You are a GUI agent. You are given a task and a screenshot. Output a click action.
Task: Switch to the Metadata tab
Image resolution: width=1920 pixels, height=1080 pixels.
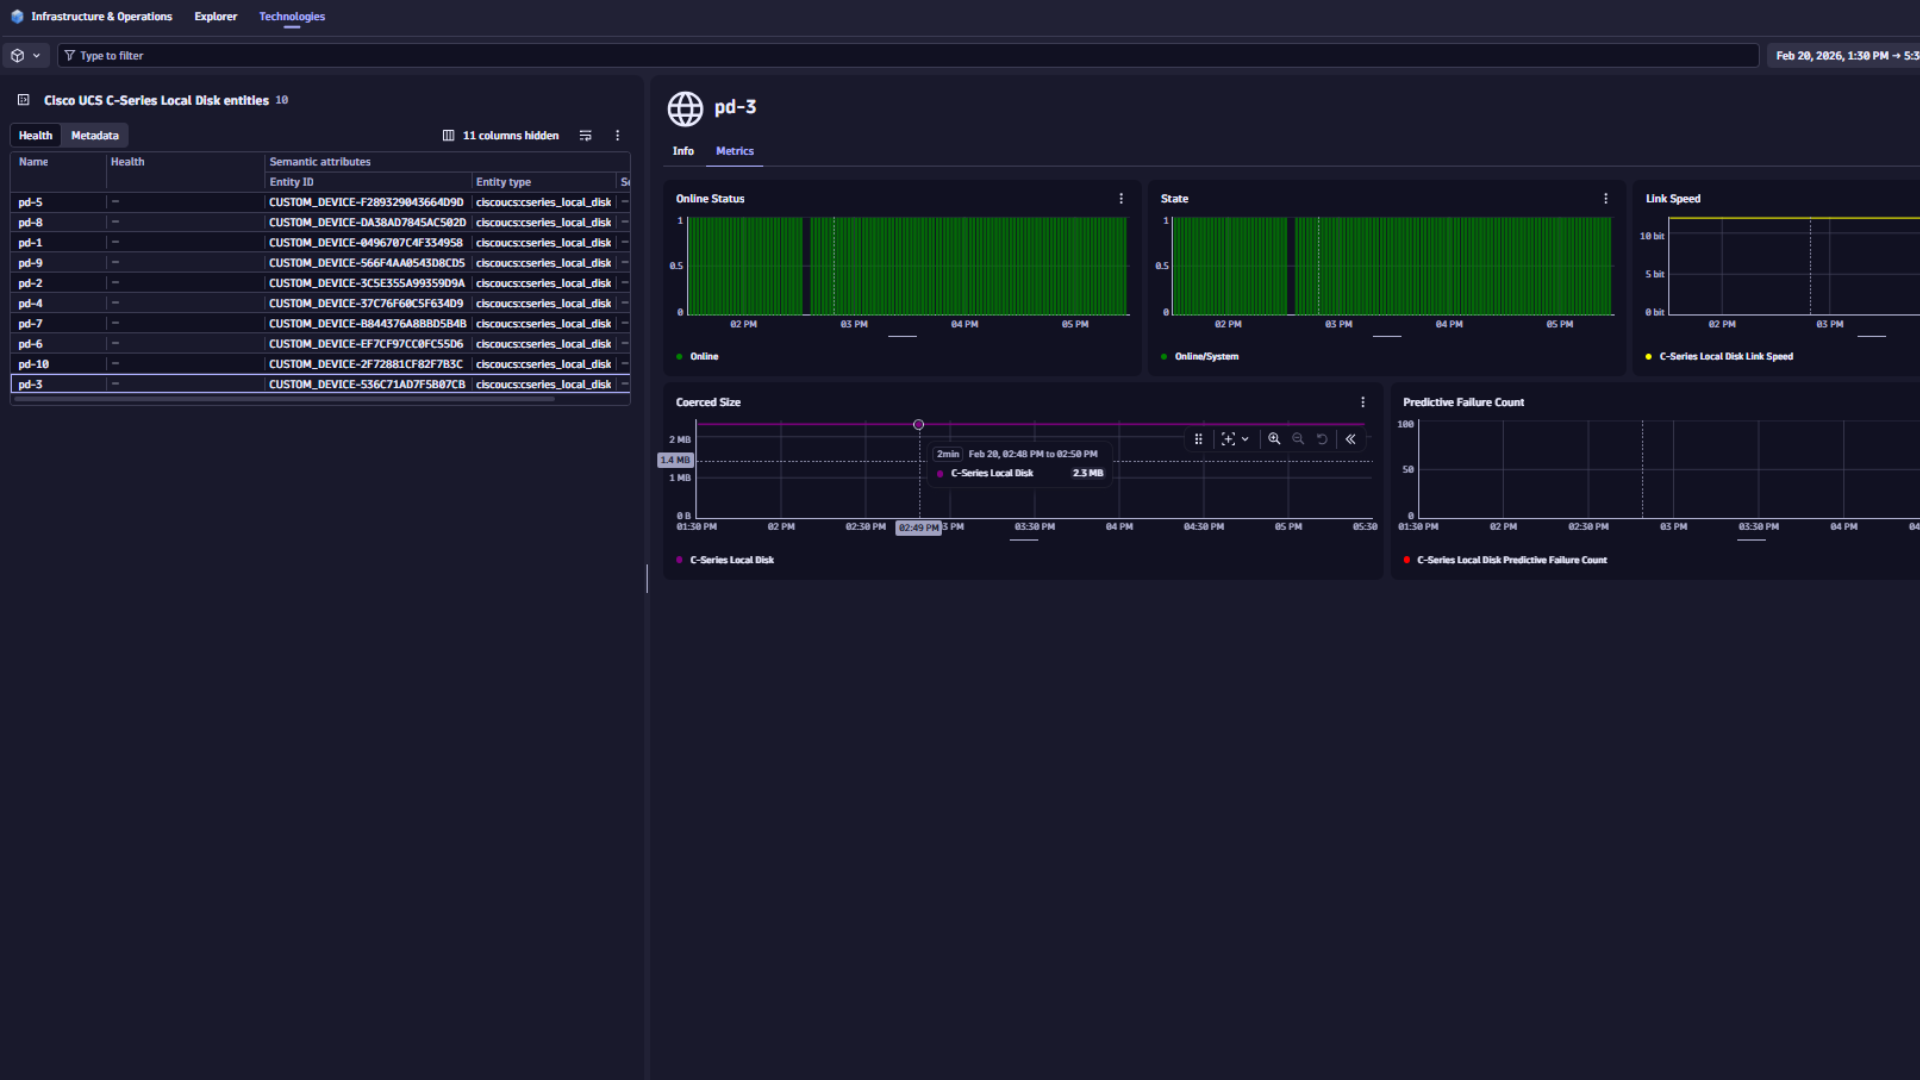tap(95, 135)
